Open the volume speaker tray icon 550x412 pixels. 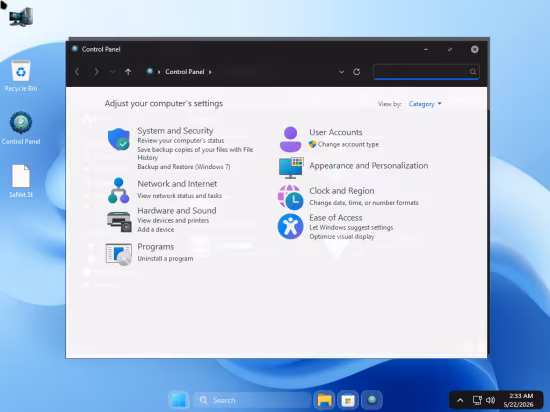click(490, 400)
